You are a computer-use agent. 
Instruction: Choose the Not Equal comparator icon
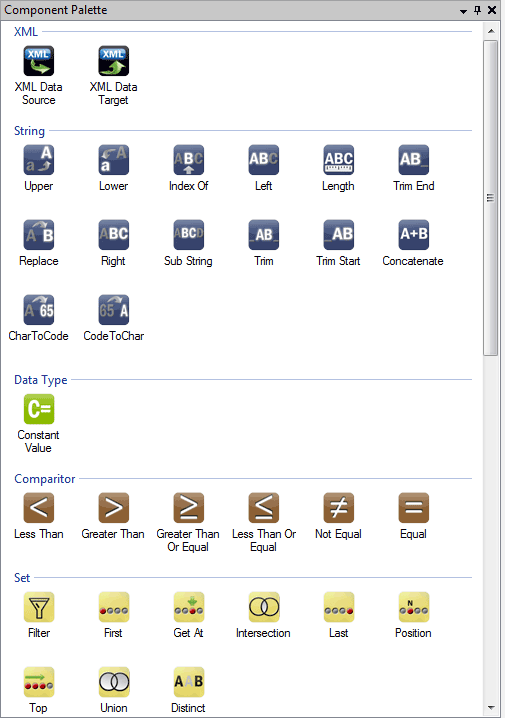click(x=338, y=508)
